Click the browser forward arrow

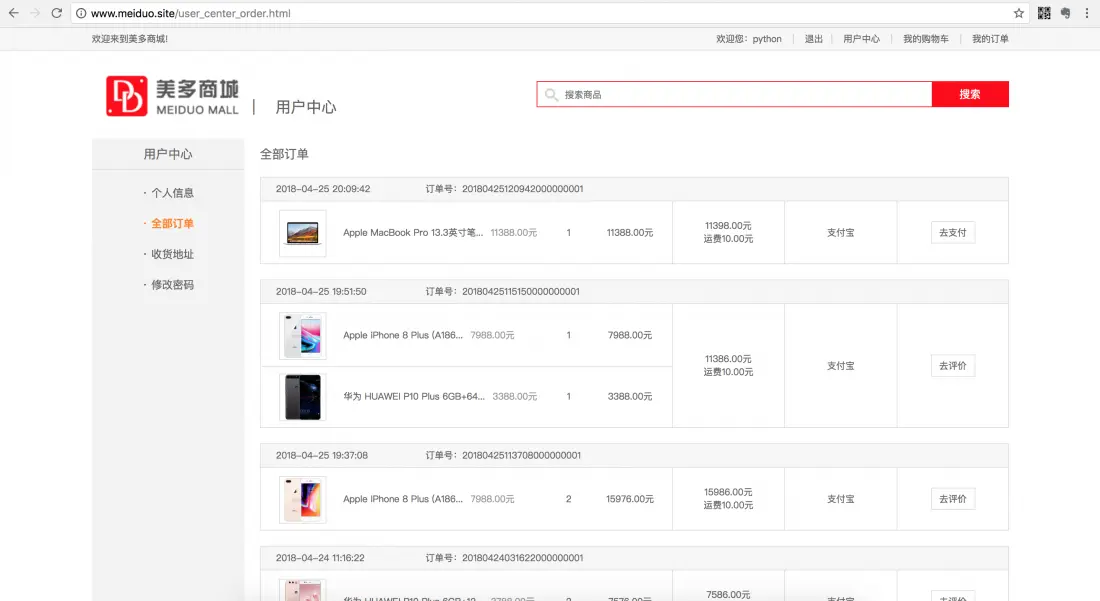[35, 13]
